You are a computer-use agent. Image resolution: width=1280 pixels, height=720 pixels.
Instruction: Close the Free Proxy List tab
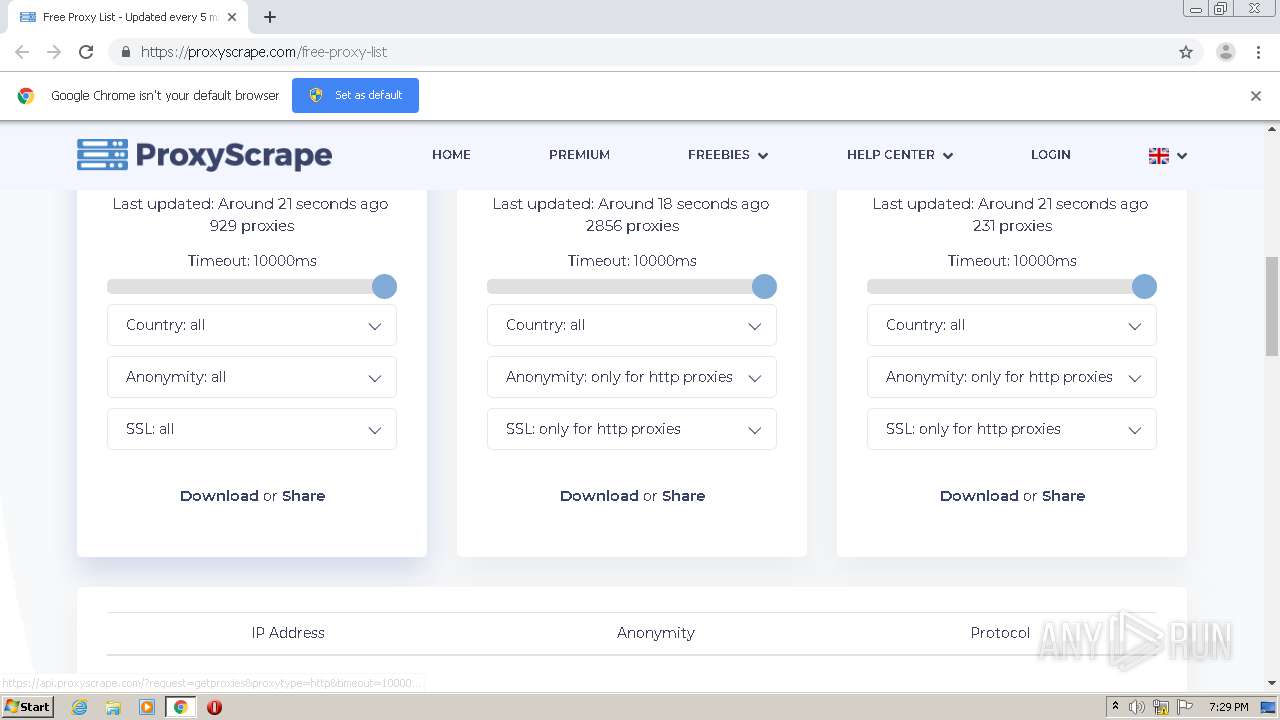point(233,17)
